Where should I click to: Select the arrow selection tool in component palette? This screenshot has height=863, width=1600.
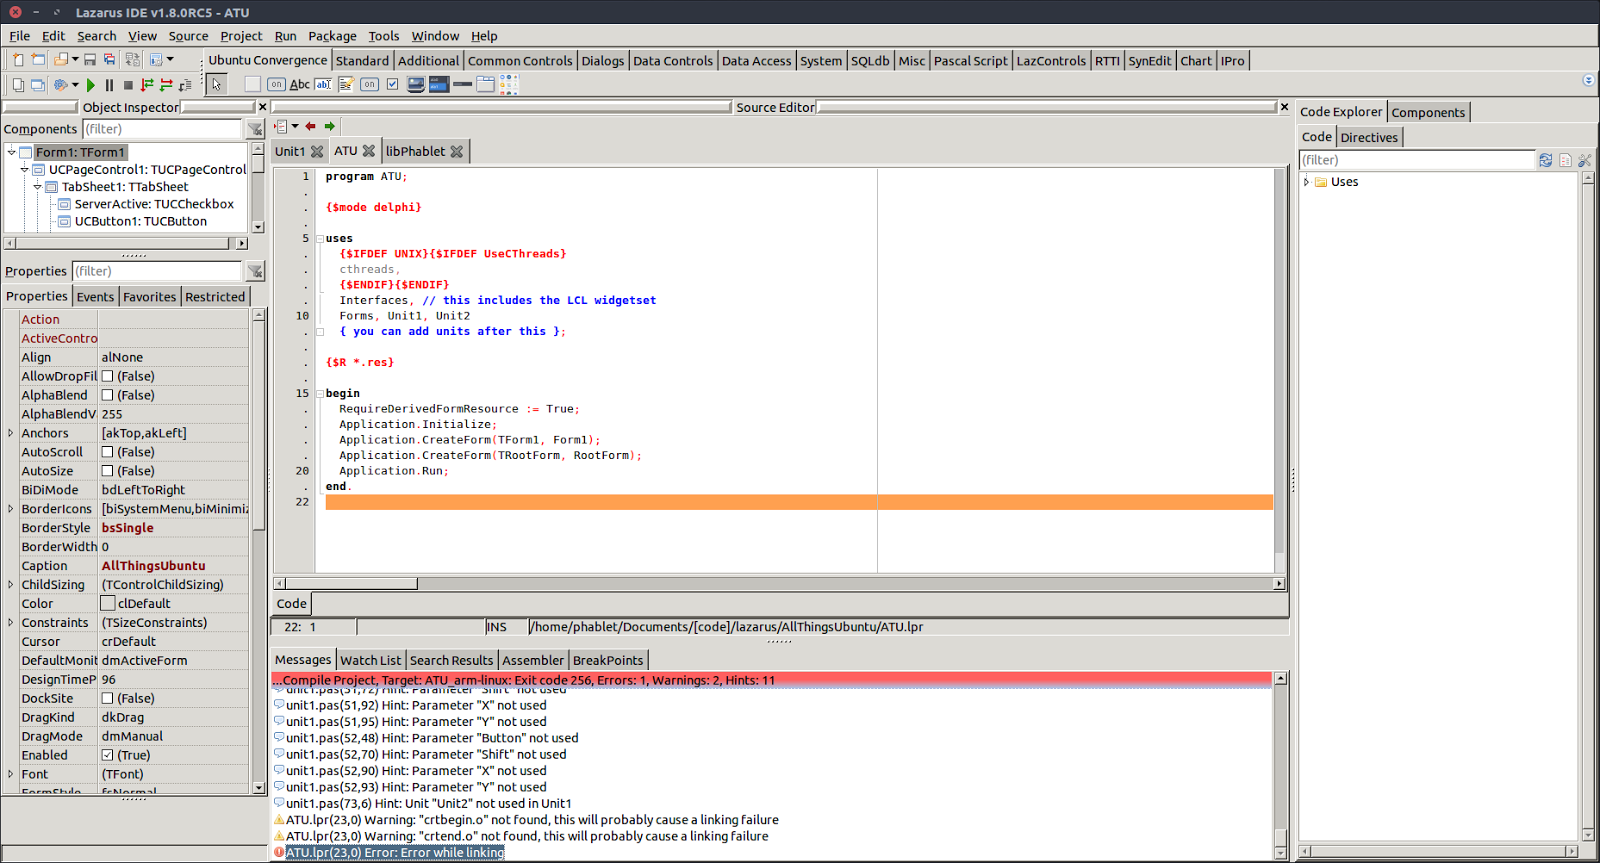(x=217, y=85)
